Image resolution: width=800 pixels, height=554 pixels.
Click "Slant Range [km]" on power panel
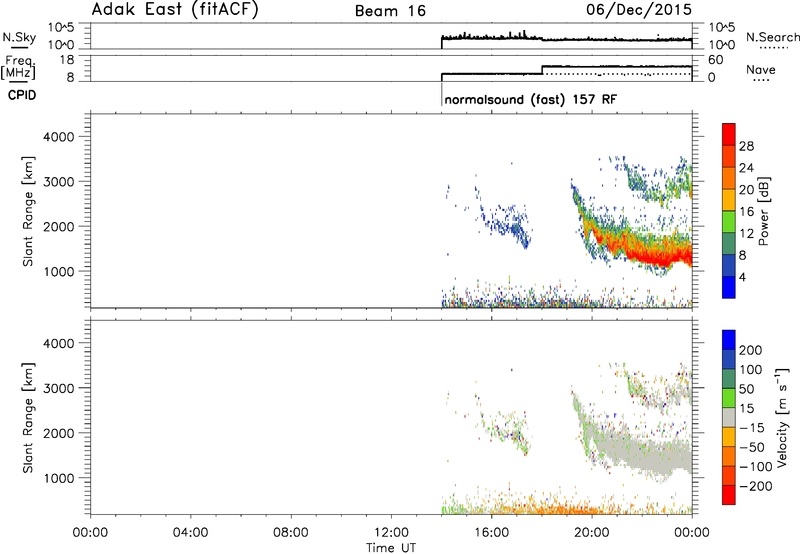(28, 211)
